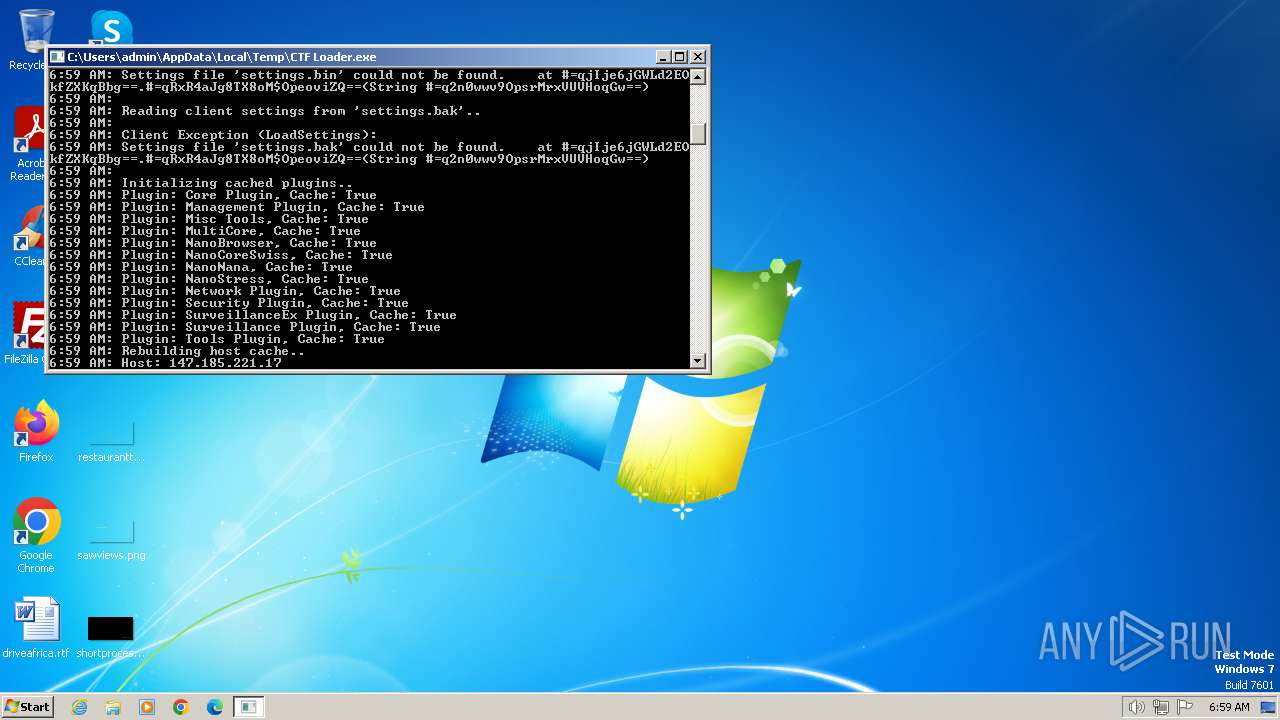The image size is (1280, 720).
Task: Open Chrome from the taskbar
Action: [181, 707]
